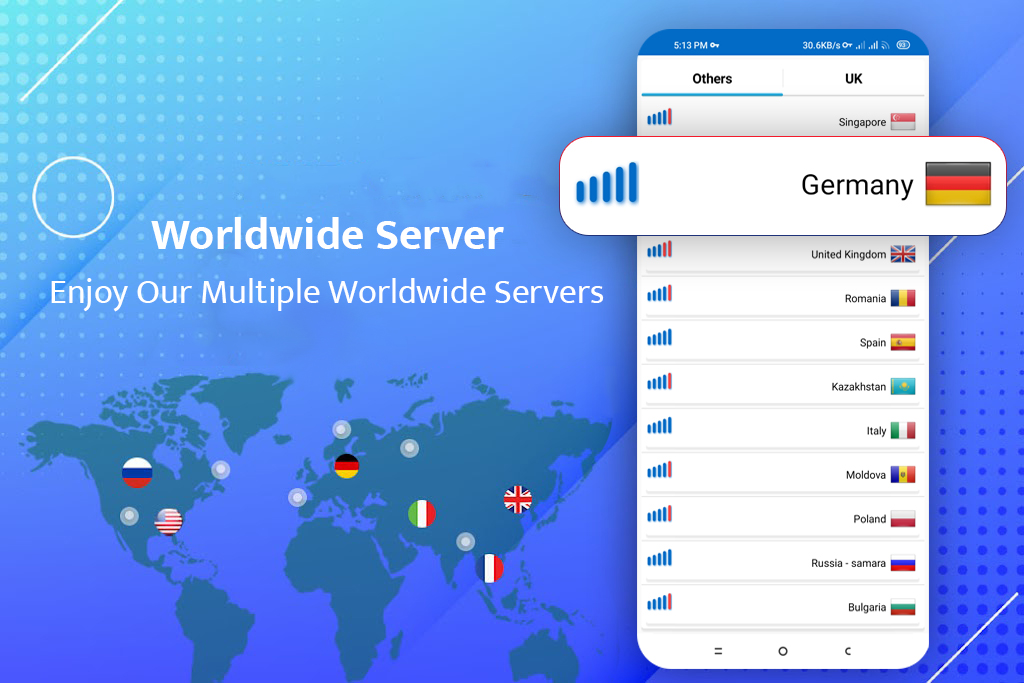1024x683 pixels.
Task: Click the round UK flag on the map
Action: [x=518, y=500]
